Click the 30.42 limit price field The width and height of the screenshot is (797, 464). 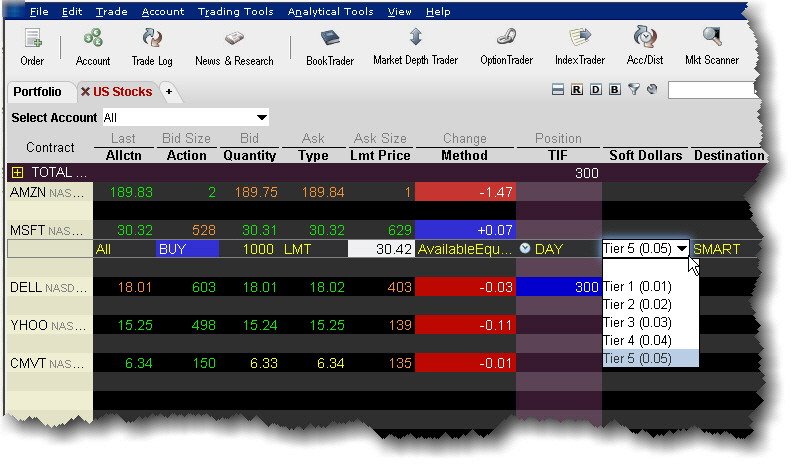coord(381,249)
